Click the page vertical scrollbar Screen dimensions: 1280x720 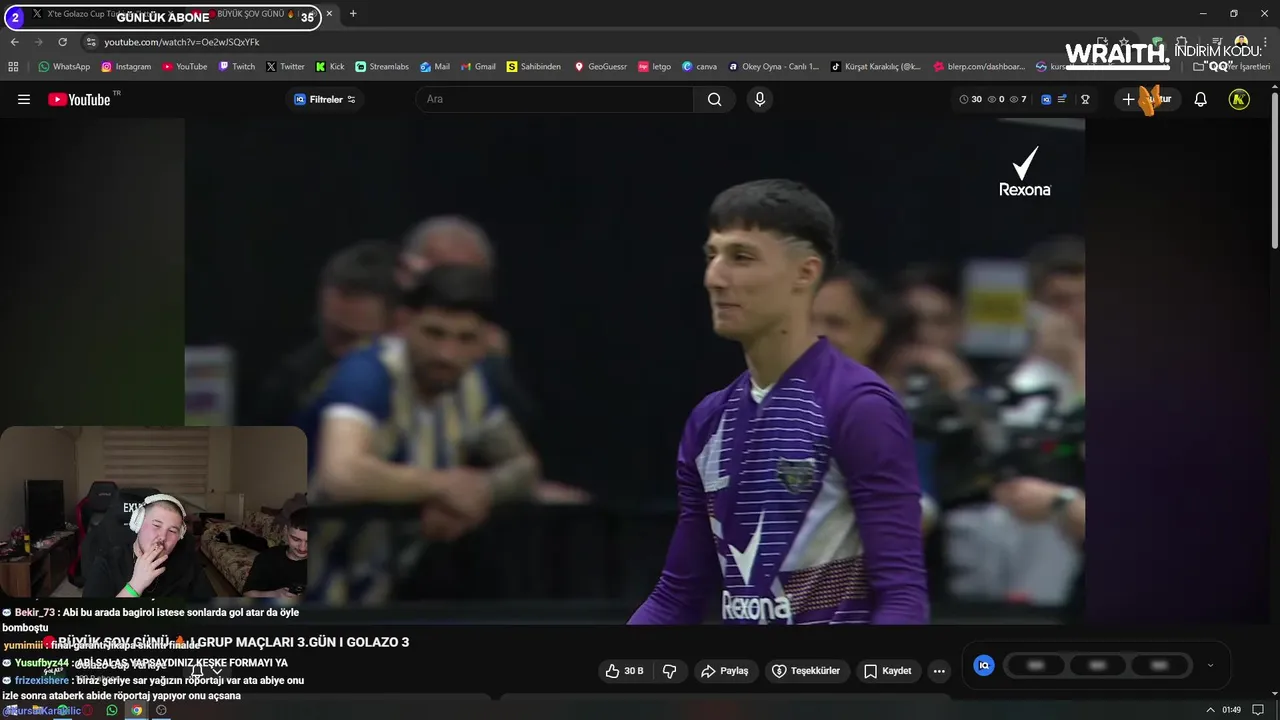point(1274,170)
